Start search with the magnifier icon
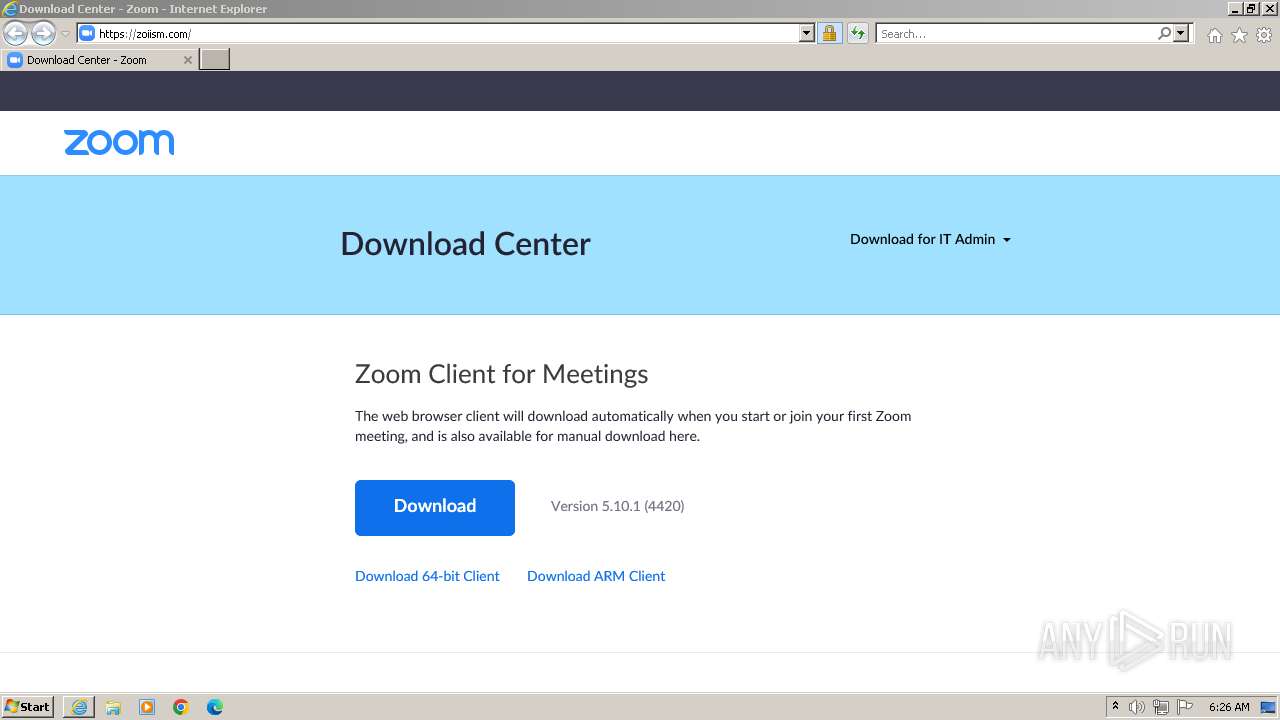1280x720 pixels. tap(1164, 33)
